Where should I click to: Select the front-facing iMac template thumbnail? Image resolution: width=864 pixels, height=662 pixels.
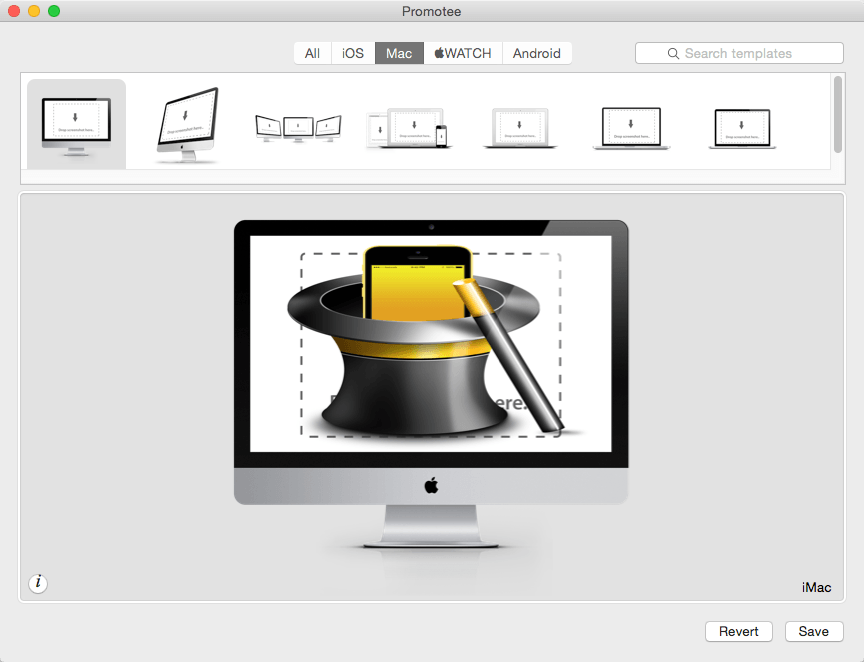[x=77, y=125]
